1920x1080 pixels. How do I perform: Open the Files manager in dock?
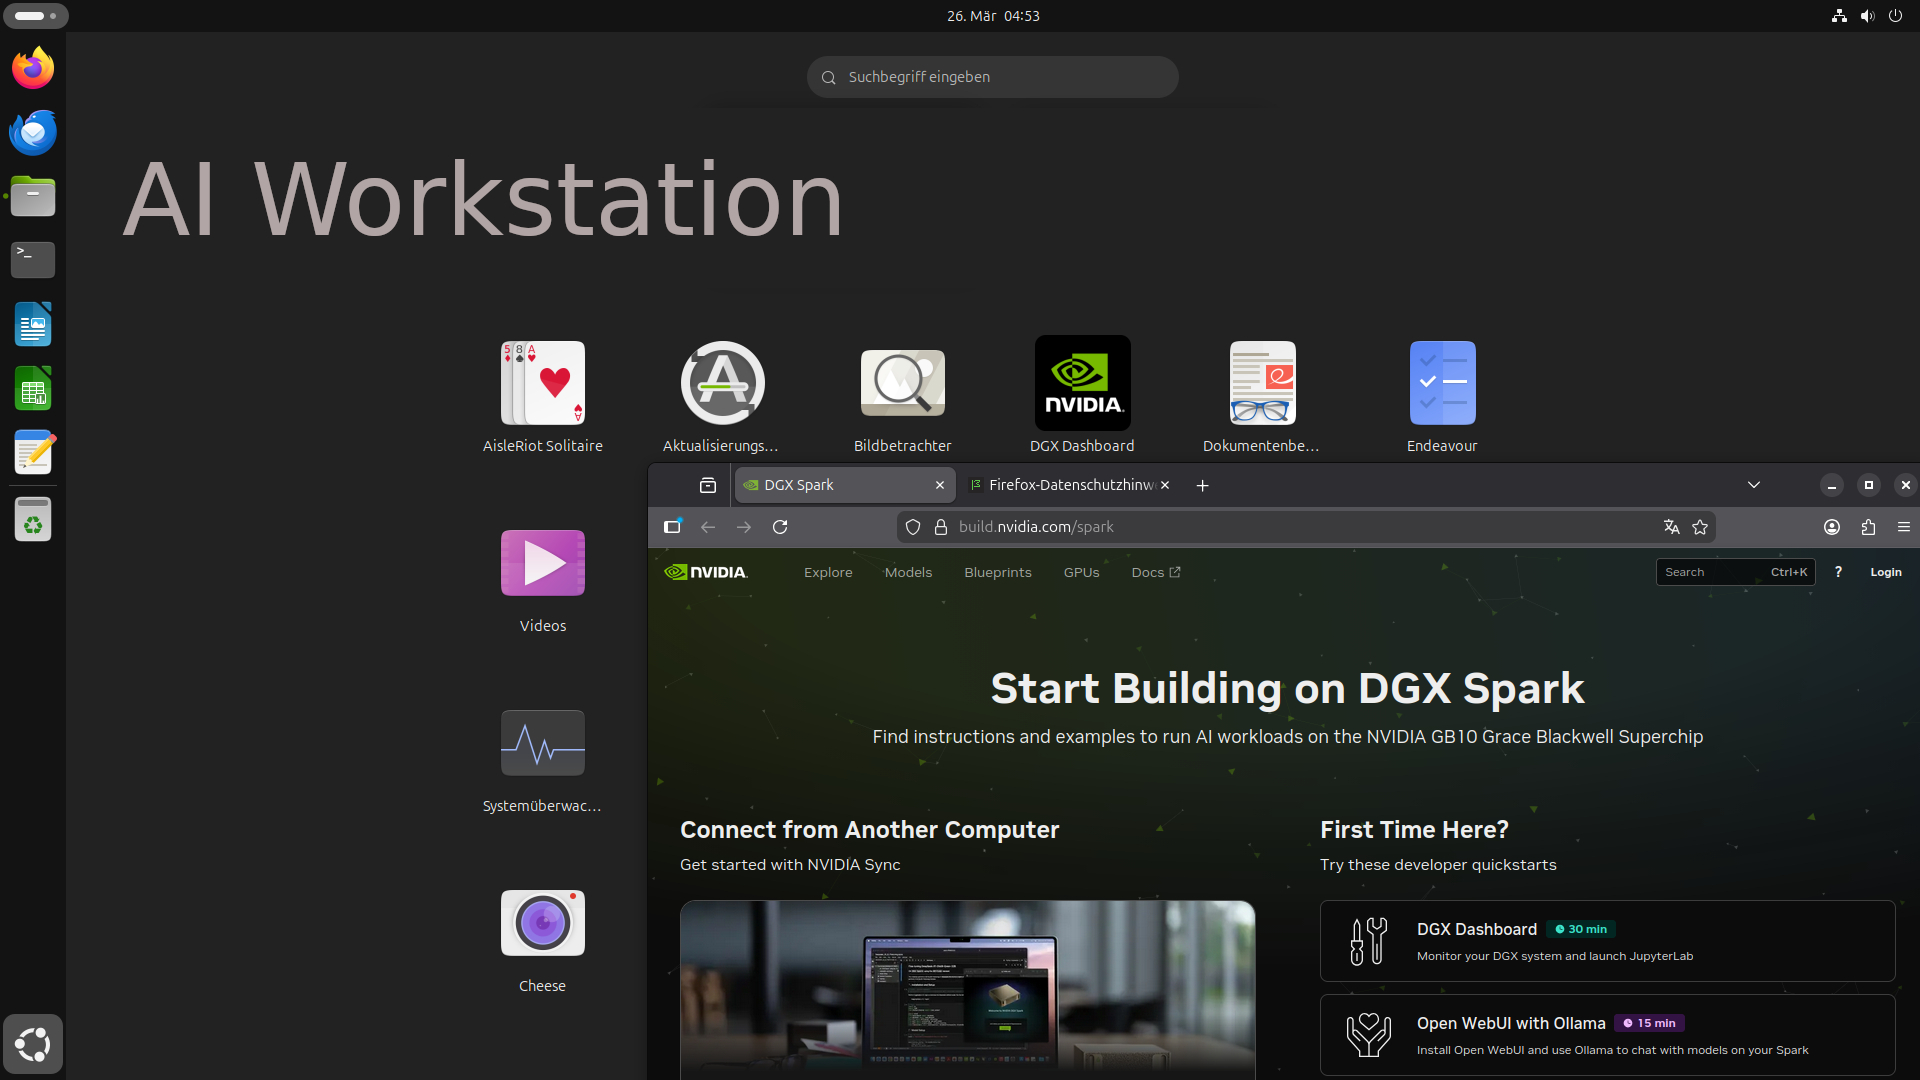pyautogui.click(x=33, y=196)
